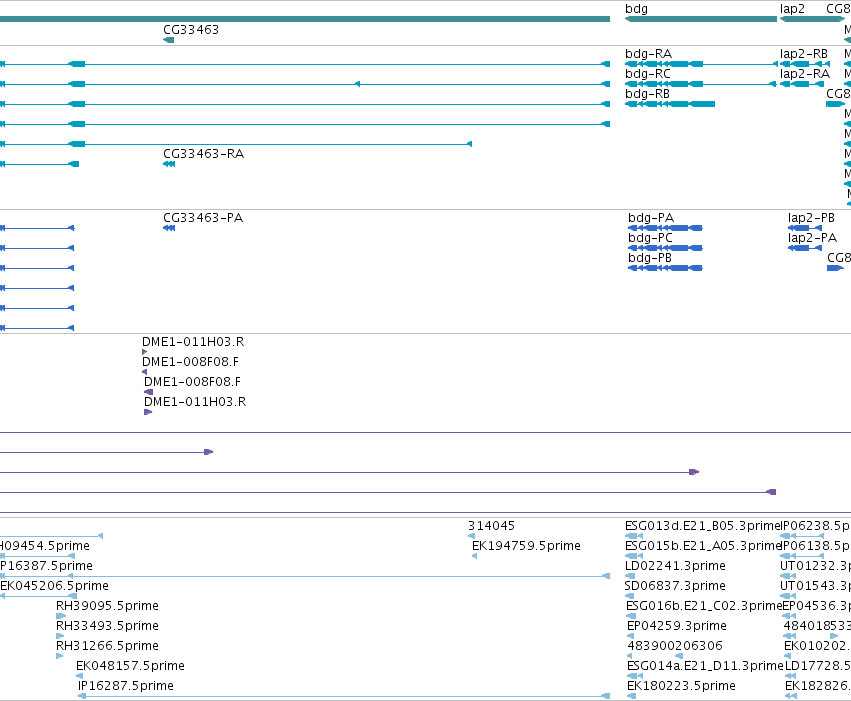Select the EK048157.5prime EST label
This screenshot has height=701, width=851.
(x=130, y=666)
